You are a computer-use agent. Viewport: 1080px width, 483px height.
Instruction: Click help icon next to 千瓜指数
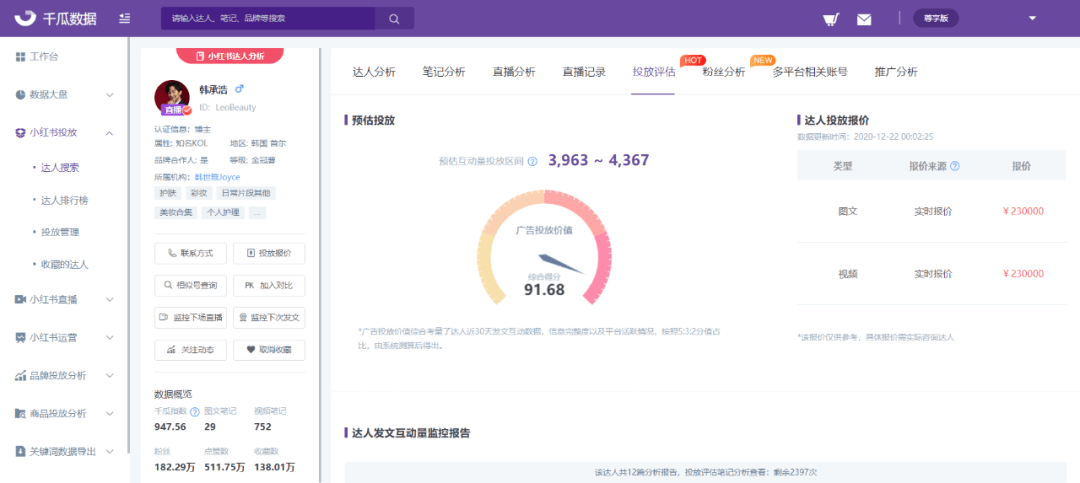(x=195, y=411)
